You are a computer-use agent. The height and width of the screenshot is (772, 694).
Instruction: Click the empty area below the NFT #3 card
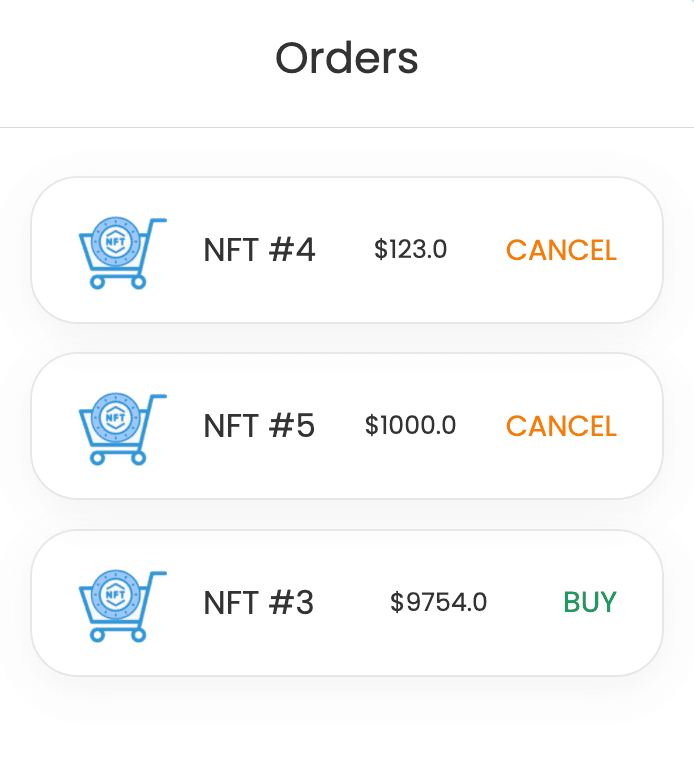pyautogui.click(x=347, y=726)
